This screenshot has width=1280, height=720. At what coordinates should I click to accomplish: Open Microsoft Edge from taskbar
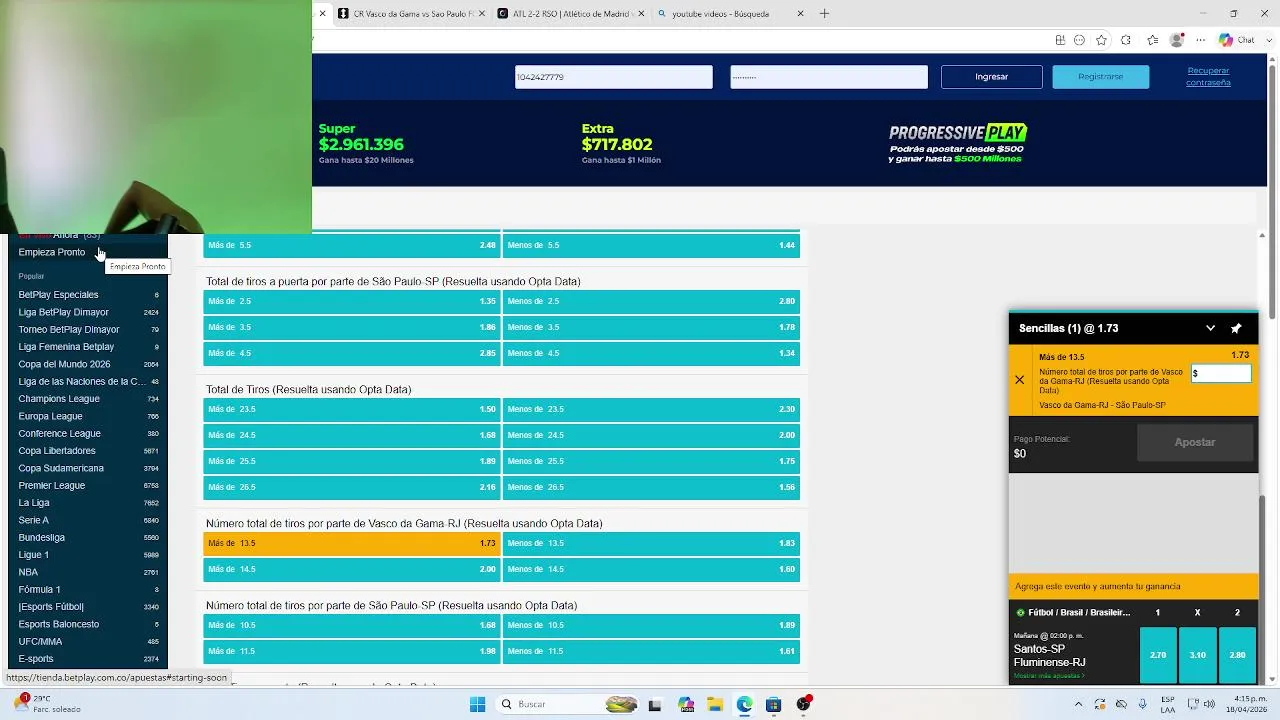(744, 704)
